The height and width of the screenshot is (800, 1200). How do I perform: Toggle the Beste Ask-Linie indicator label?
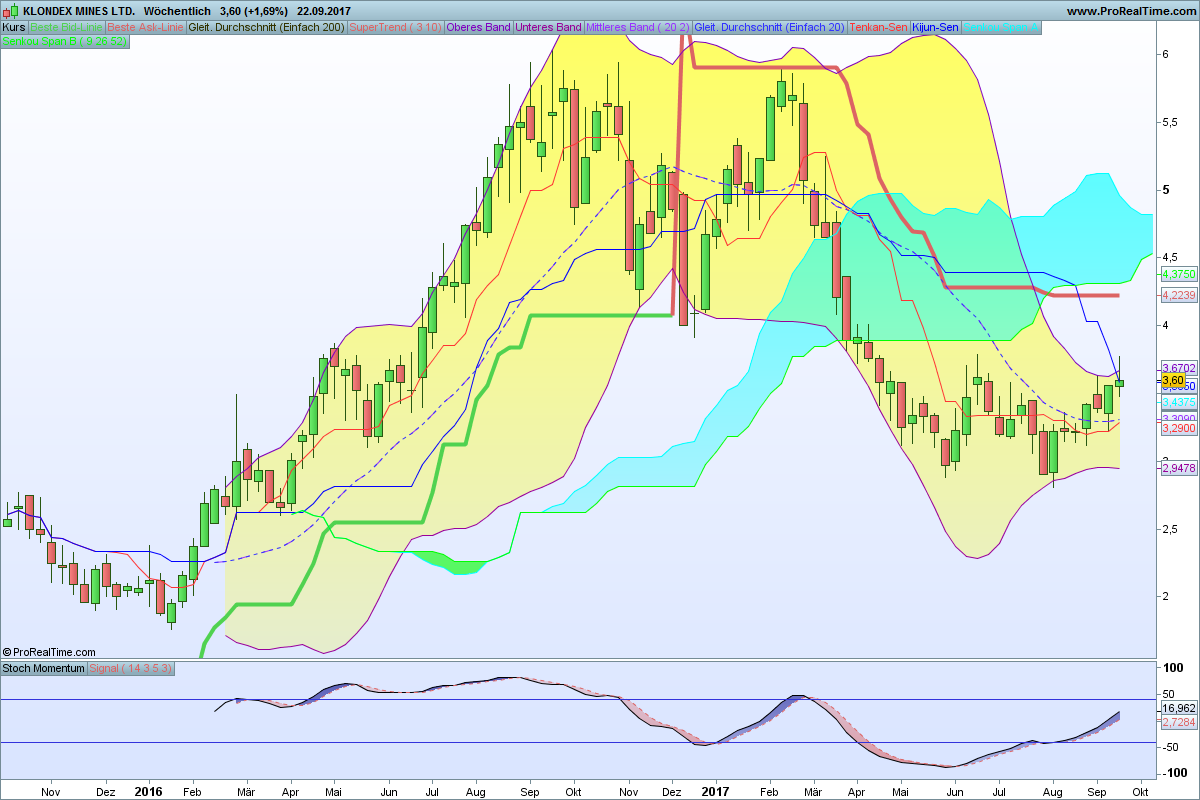click(x=145, y=27)
